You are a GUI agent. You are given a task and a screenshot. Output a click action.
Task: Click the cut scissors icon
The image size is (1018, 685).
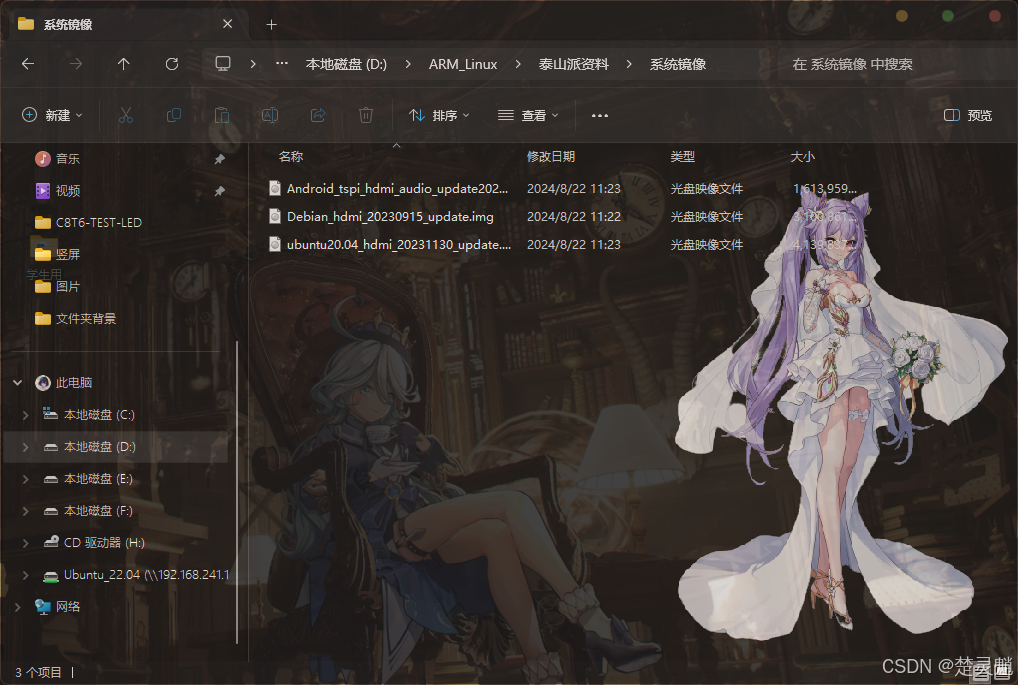click(126, 116)
